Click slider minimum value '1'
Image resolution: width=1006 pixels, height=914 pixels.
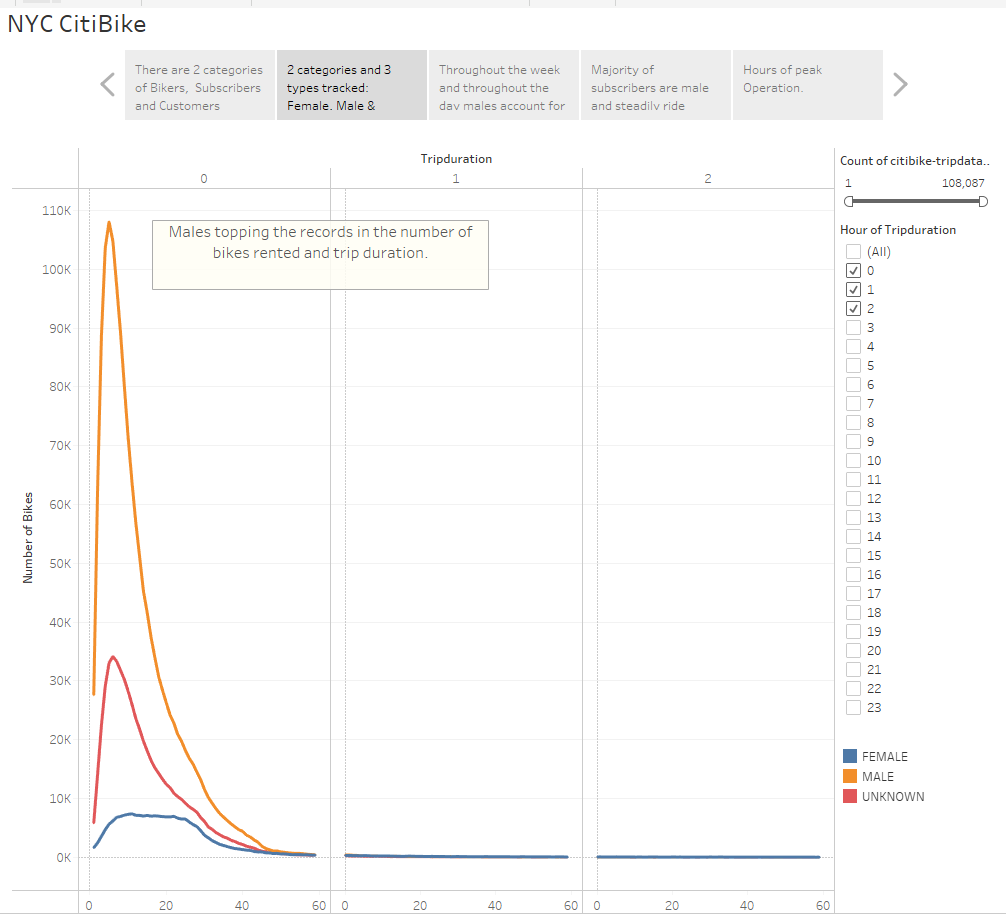pyautogui.click(x=848, y=183)
